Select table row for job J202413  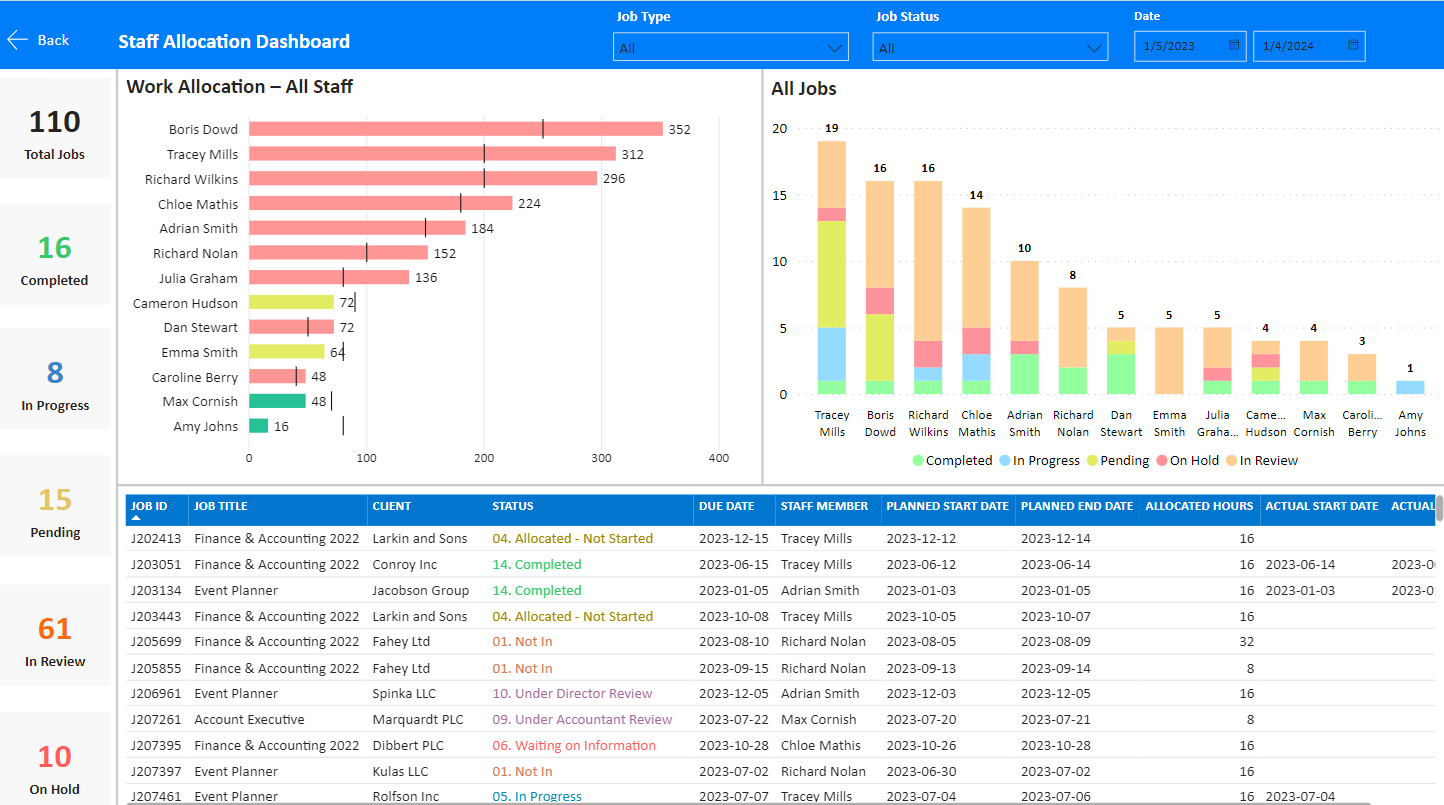[x=780, y=538]
